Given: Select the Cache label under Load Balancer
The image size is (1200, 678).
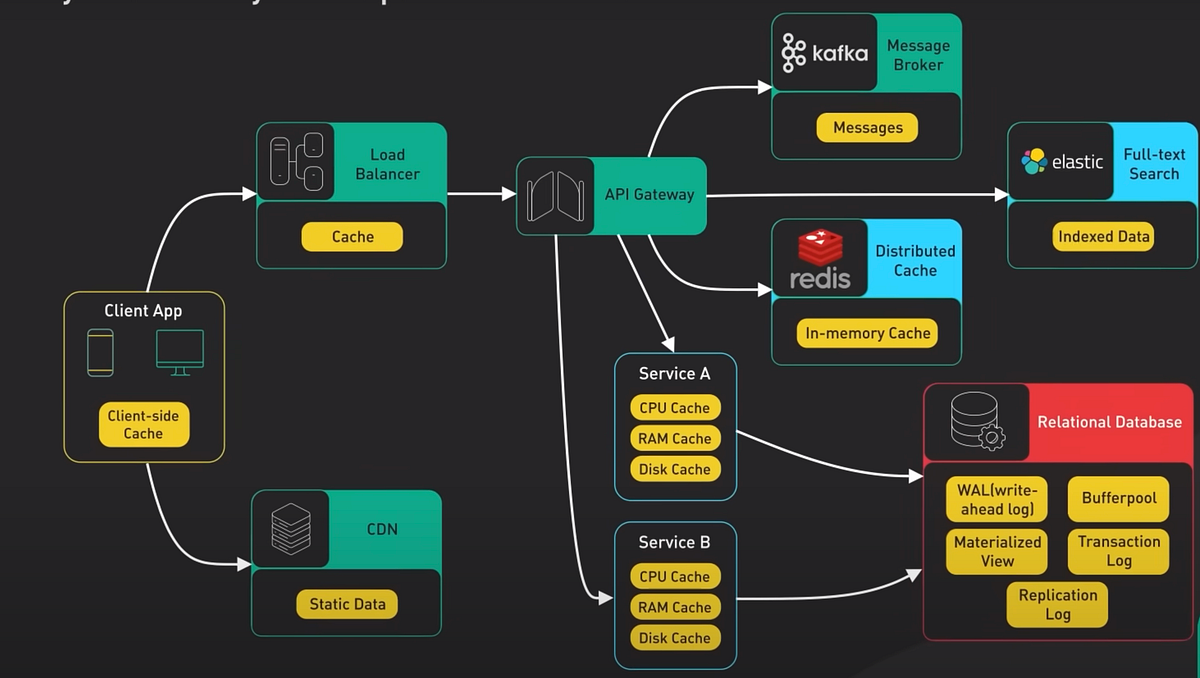Looking at the screenshot, I should pyautogui.click(x=352, y=236).
